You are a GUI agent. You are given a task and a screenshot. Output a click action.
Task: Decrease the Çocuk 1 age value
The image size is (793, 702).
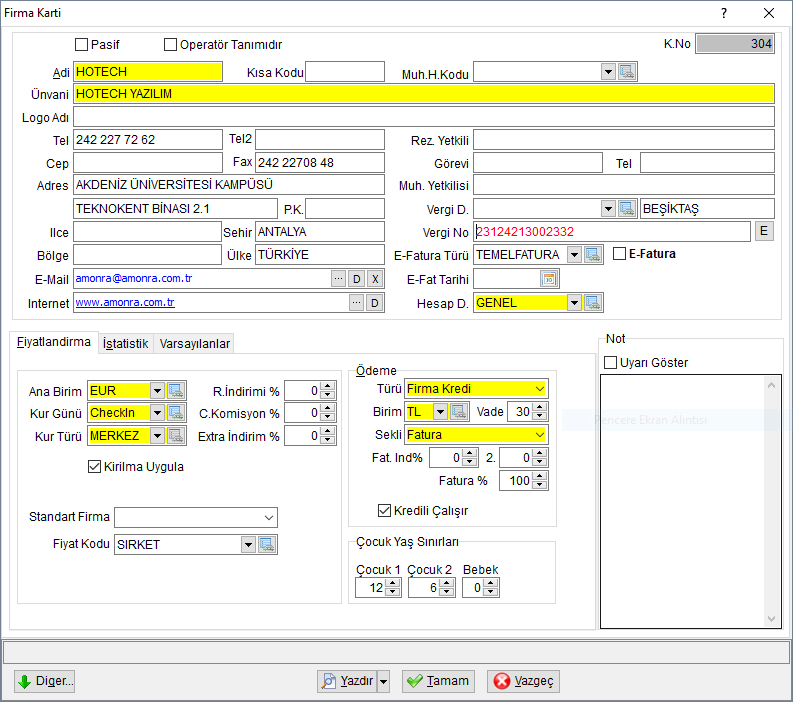point(393,592)
